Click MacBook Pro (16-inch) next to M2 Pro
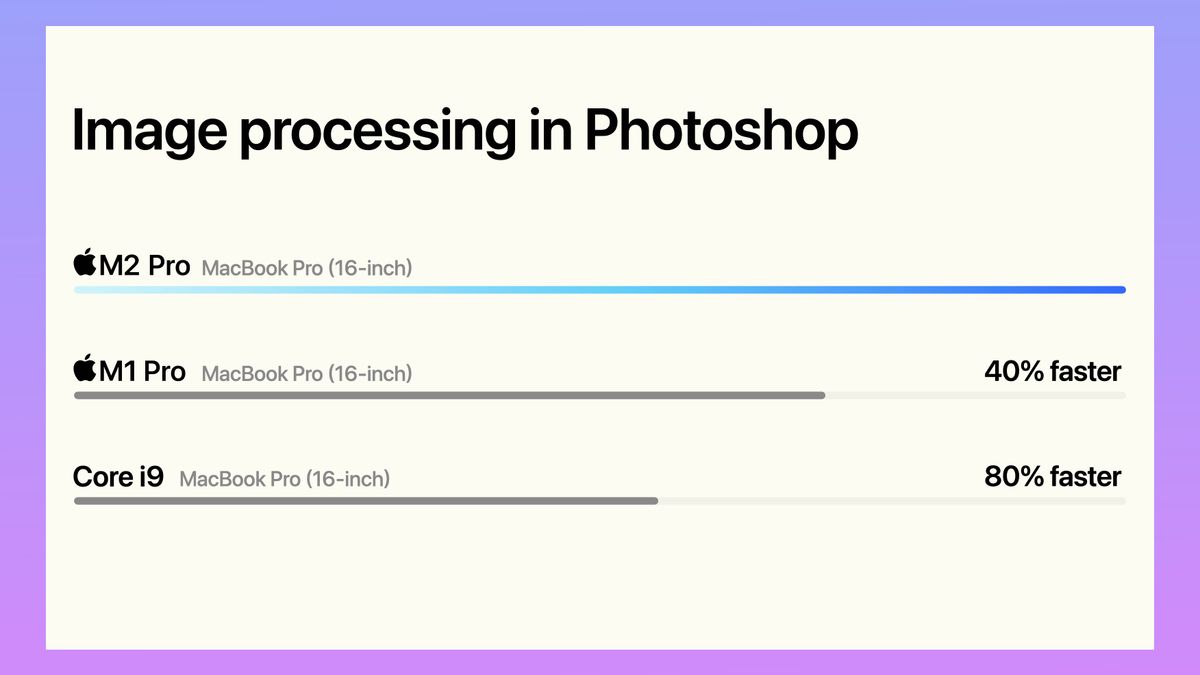This screenshot has height=675, width=1200. click(307, 268)
